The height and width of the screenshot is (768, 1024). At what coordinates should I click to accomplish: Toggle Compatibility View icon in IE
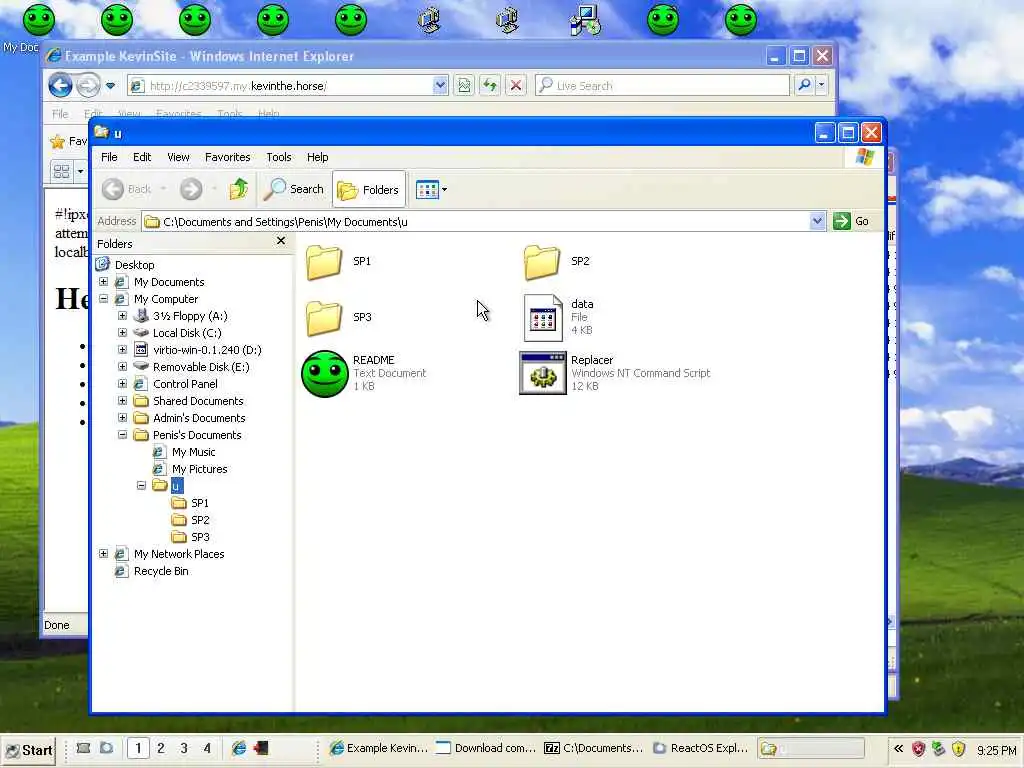point(464,85)
